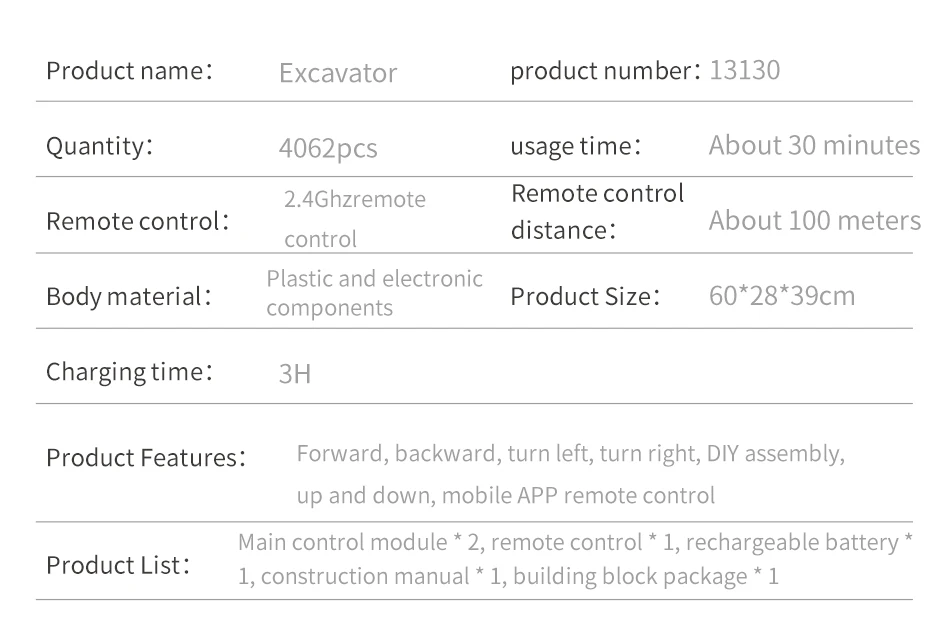Select the '3H' charging time value
Image resolution: width=944 pixels, height=623 pixels.
[294, 375]
